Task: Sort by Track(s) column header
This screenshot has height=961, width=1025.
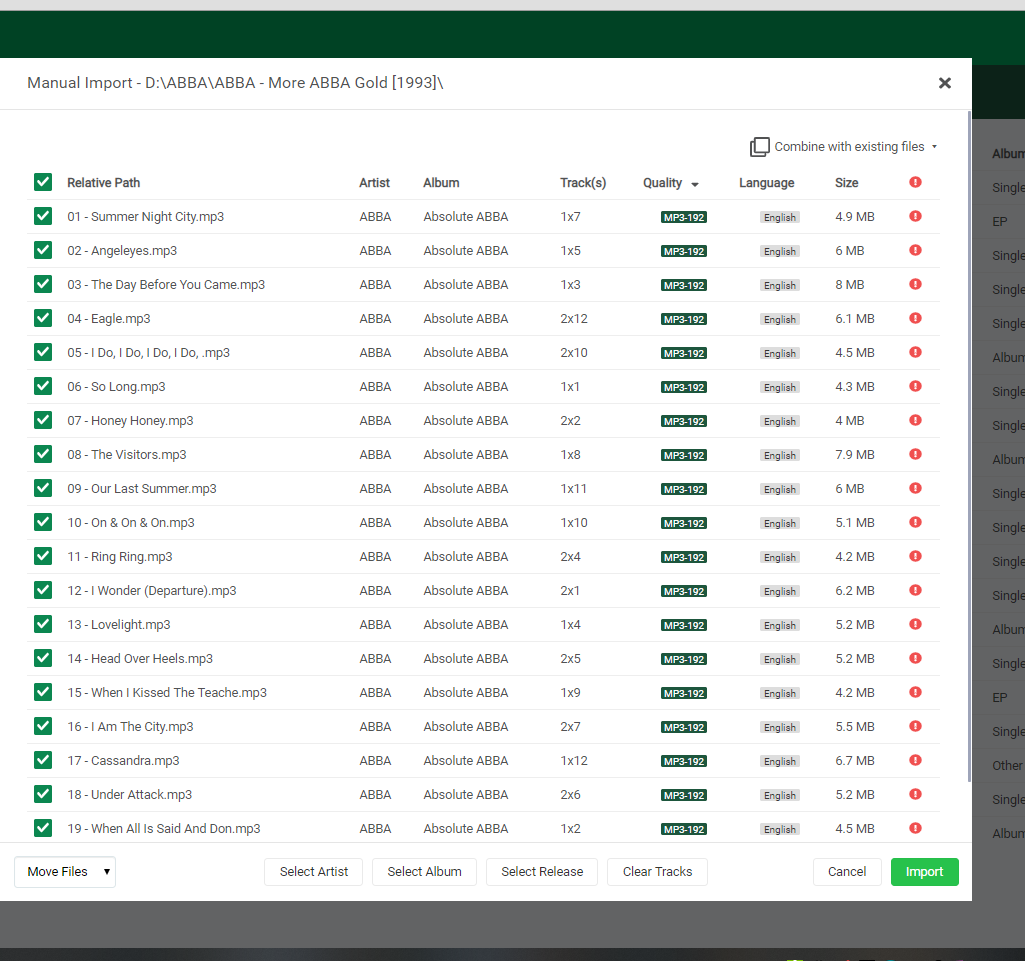Action: [583, 182]
